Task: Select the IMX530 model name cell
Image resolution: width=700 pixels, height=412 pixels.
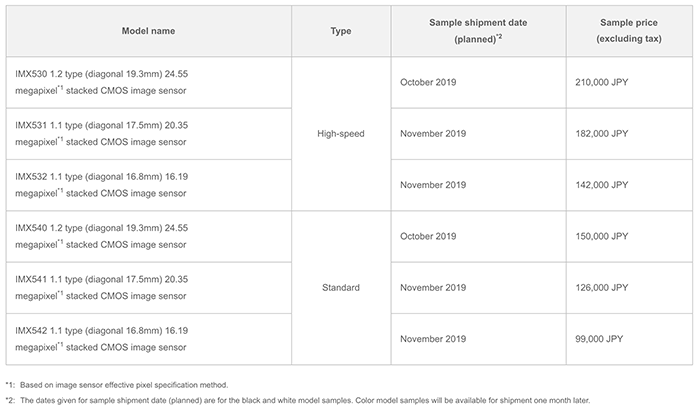Action: point(149,82)
